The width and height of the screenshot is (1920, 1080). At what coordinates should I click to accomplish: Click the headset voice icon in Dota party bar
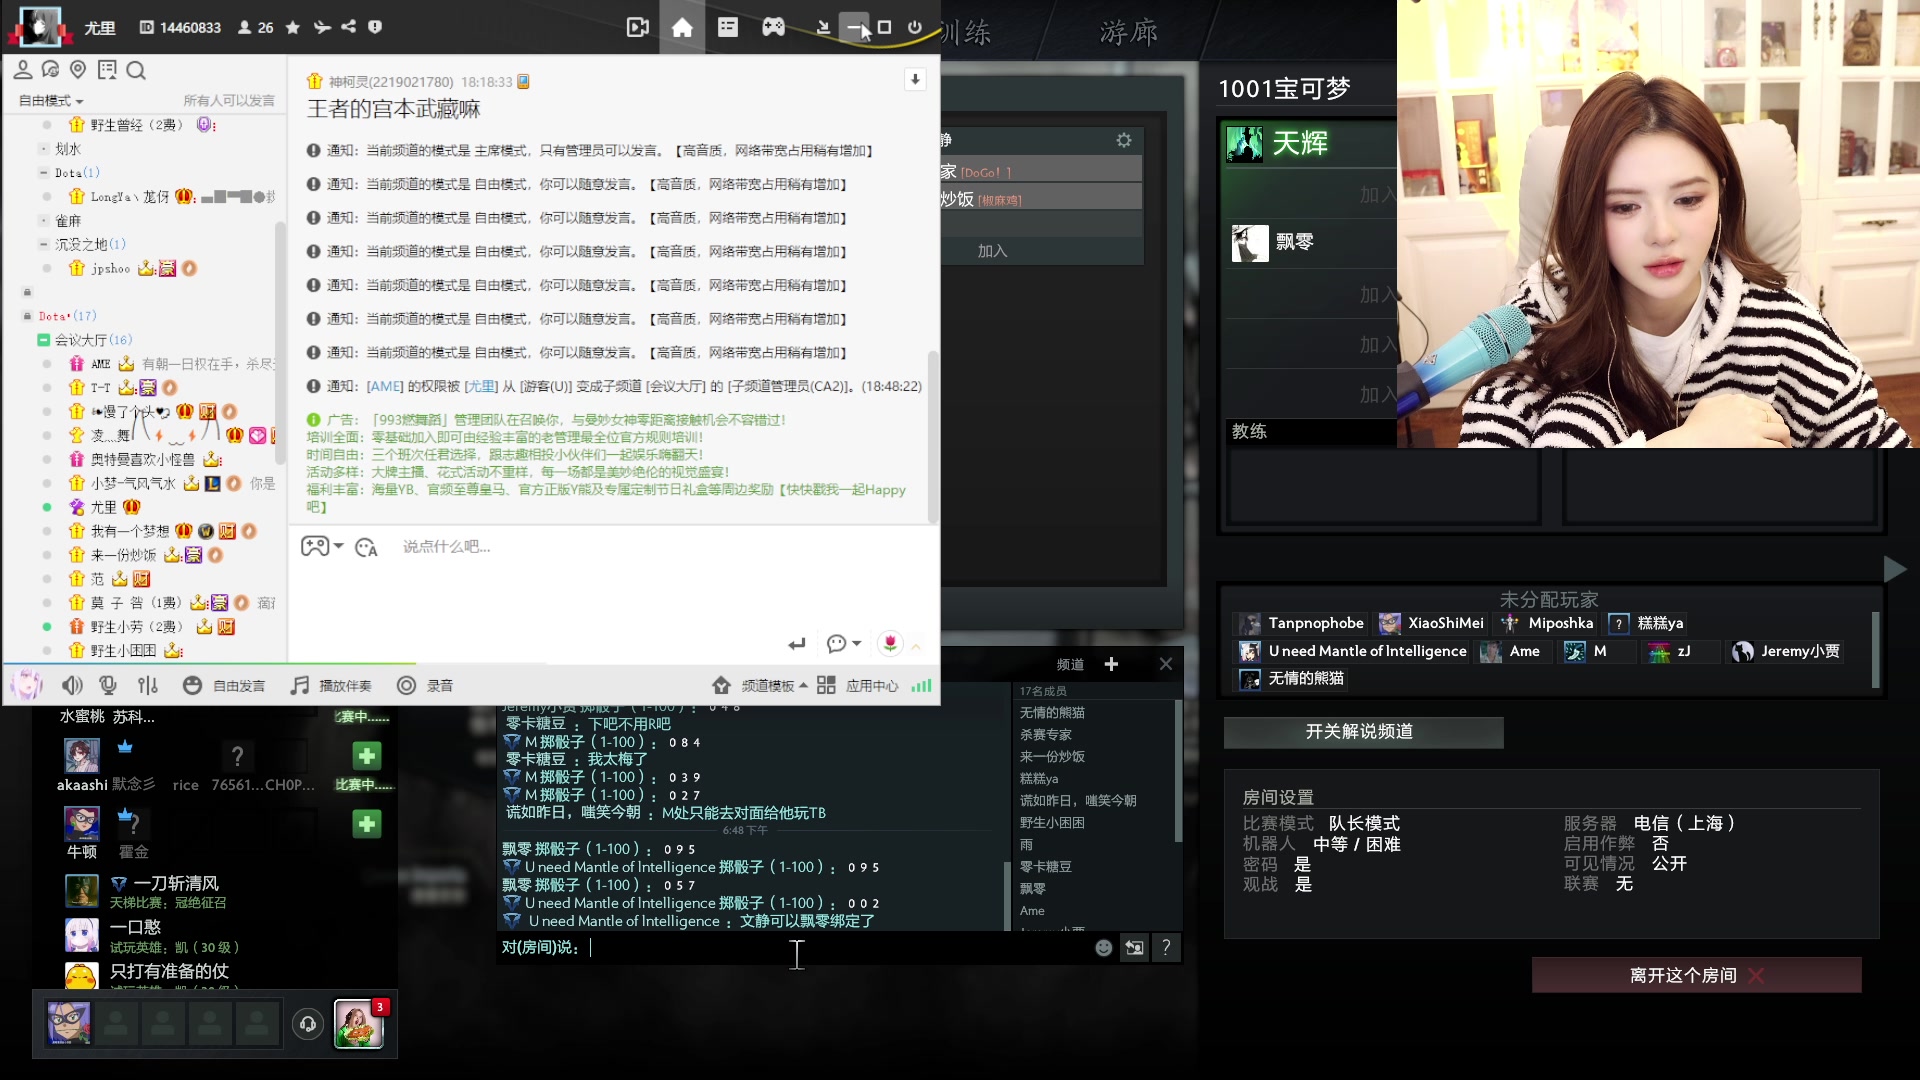tap(308, 1023)
